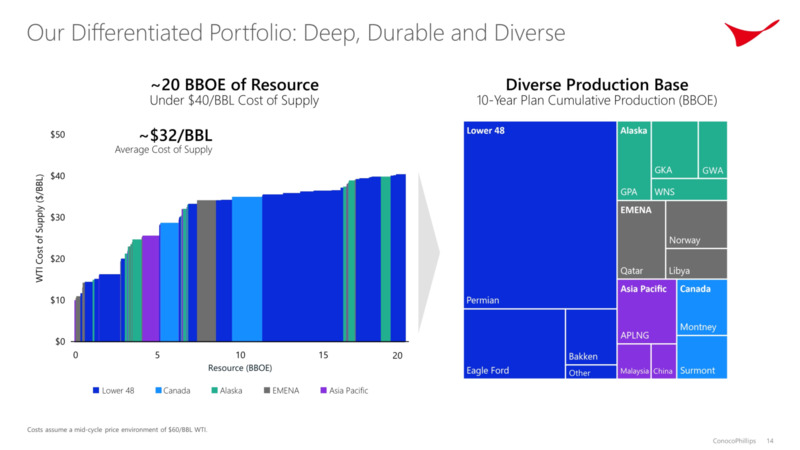Image resolution: width=800 pixels, height=450 pixels.
Task: Click the gray arrow between the charts
Action: [429, 253]
